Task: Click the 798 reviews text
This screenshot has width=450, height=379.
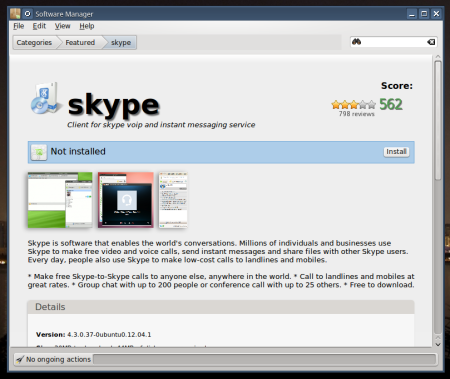Action: (357, 114)
